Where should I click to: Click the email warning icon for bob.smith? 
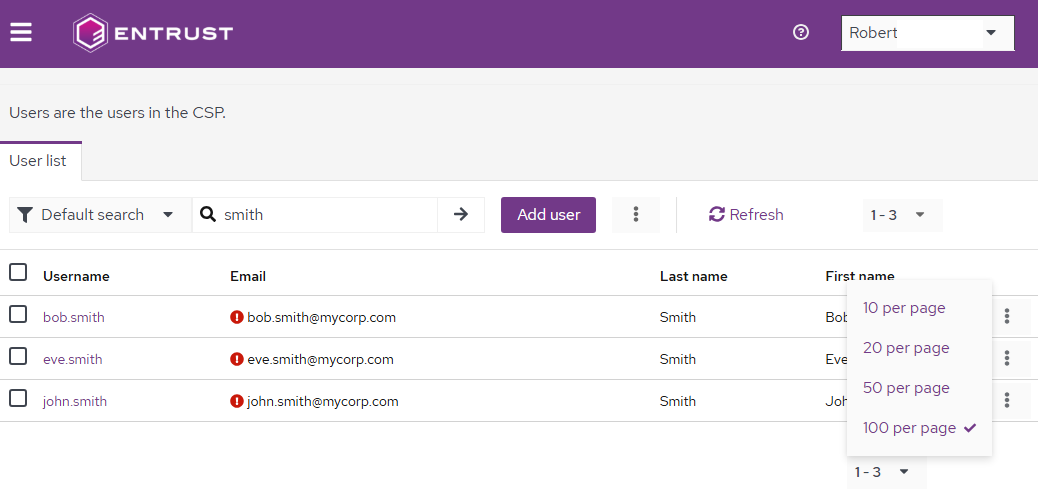click(237, 317)
